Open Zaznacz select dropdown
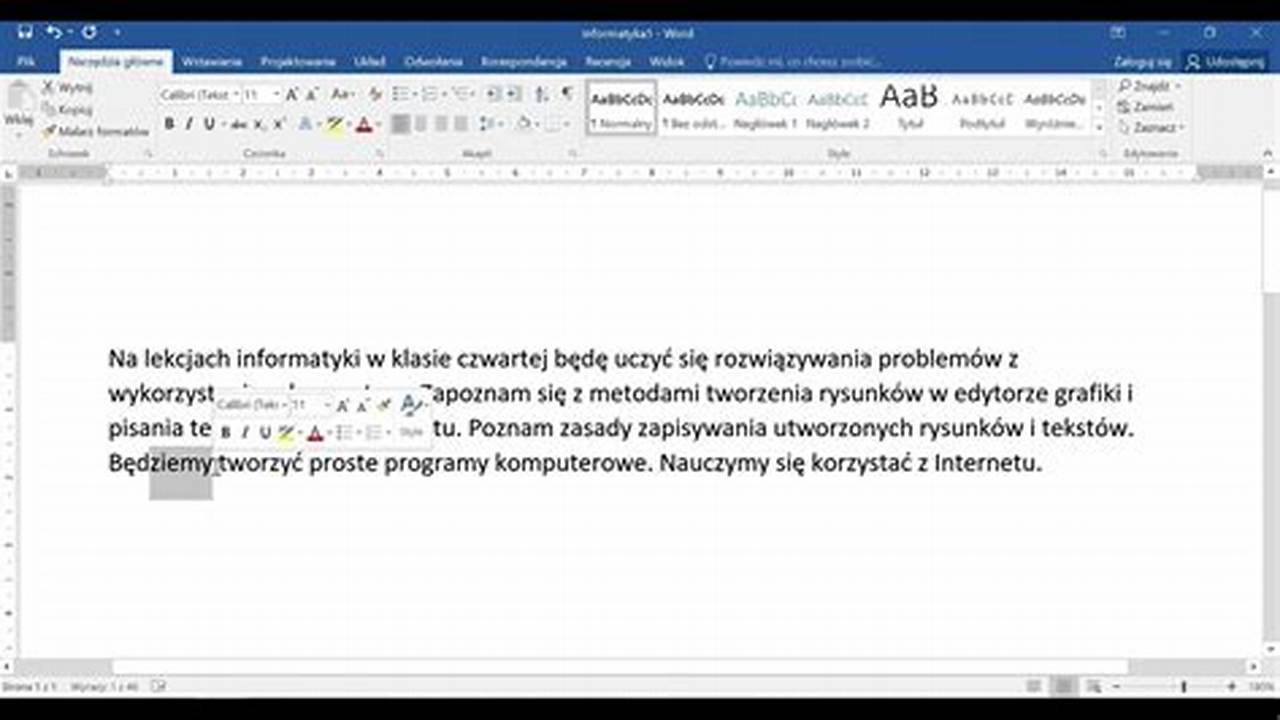Image resolution: width=1280 pixels, height=720 pixels. (1152, 128)
